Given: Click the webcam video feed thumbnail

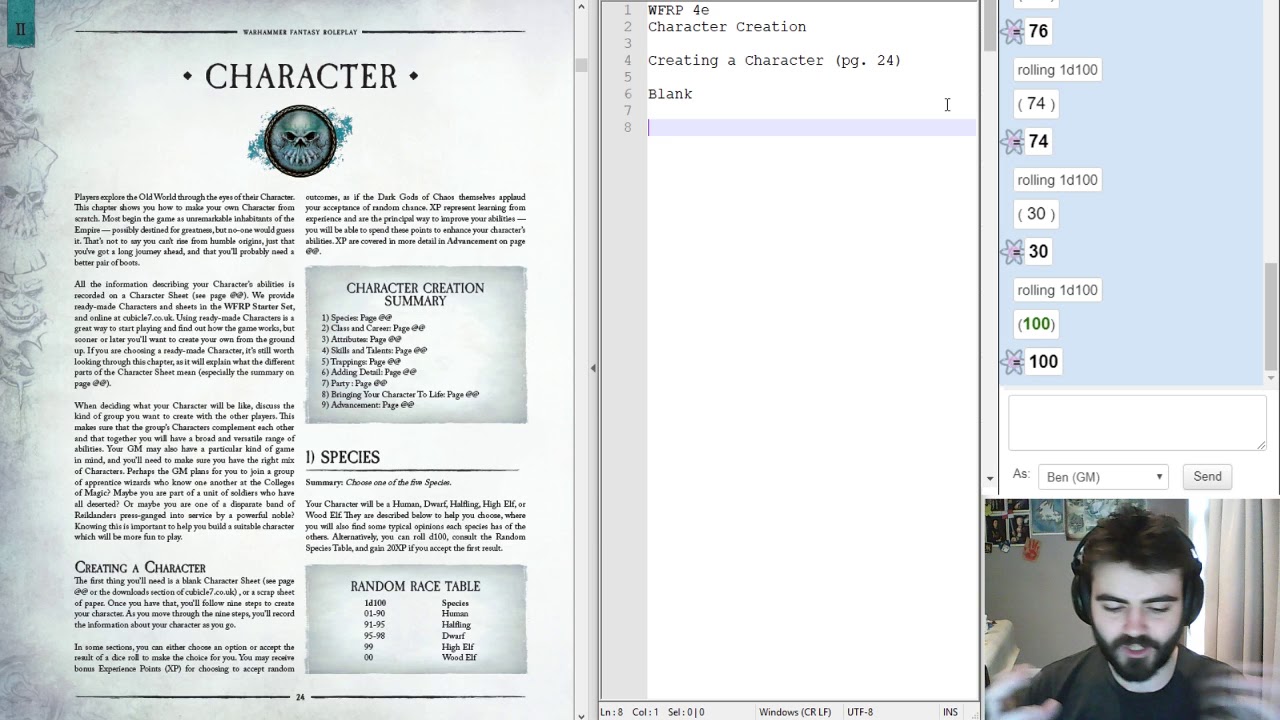Looking at the screenshot, I should 1132,609.
